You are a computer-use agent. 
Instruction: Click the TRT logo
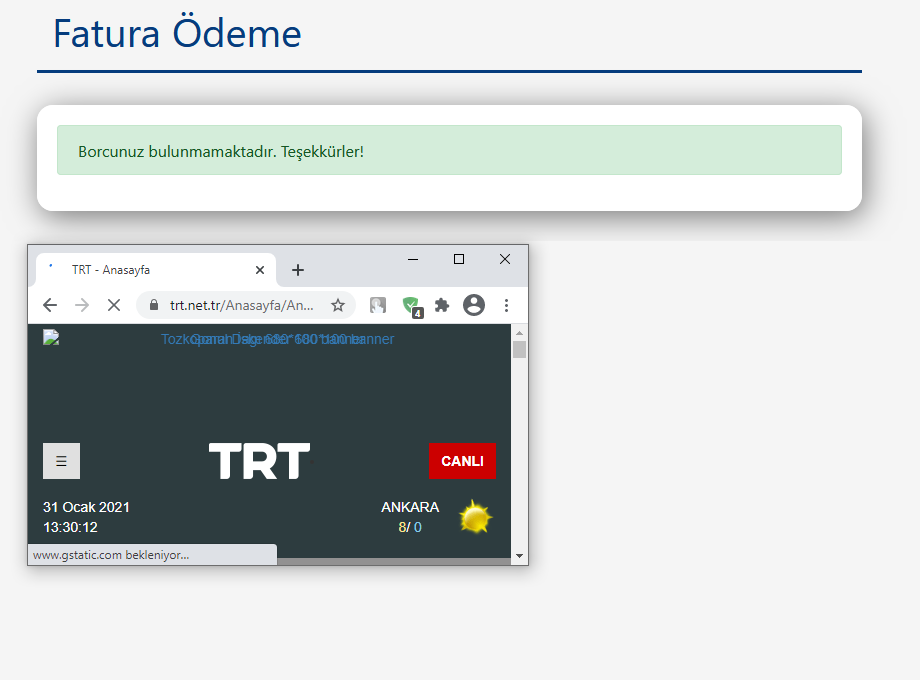[259, 461]
